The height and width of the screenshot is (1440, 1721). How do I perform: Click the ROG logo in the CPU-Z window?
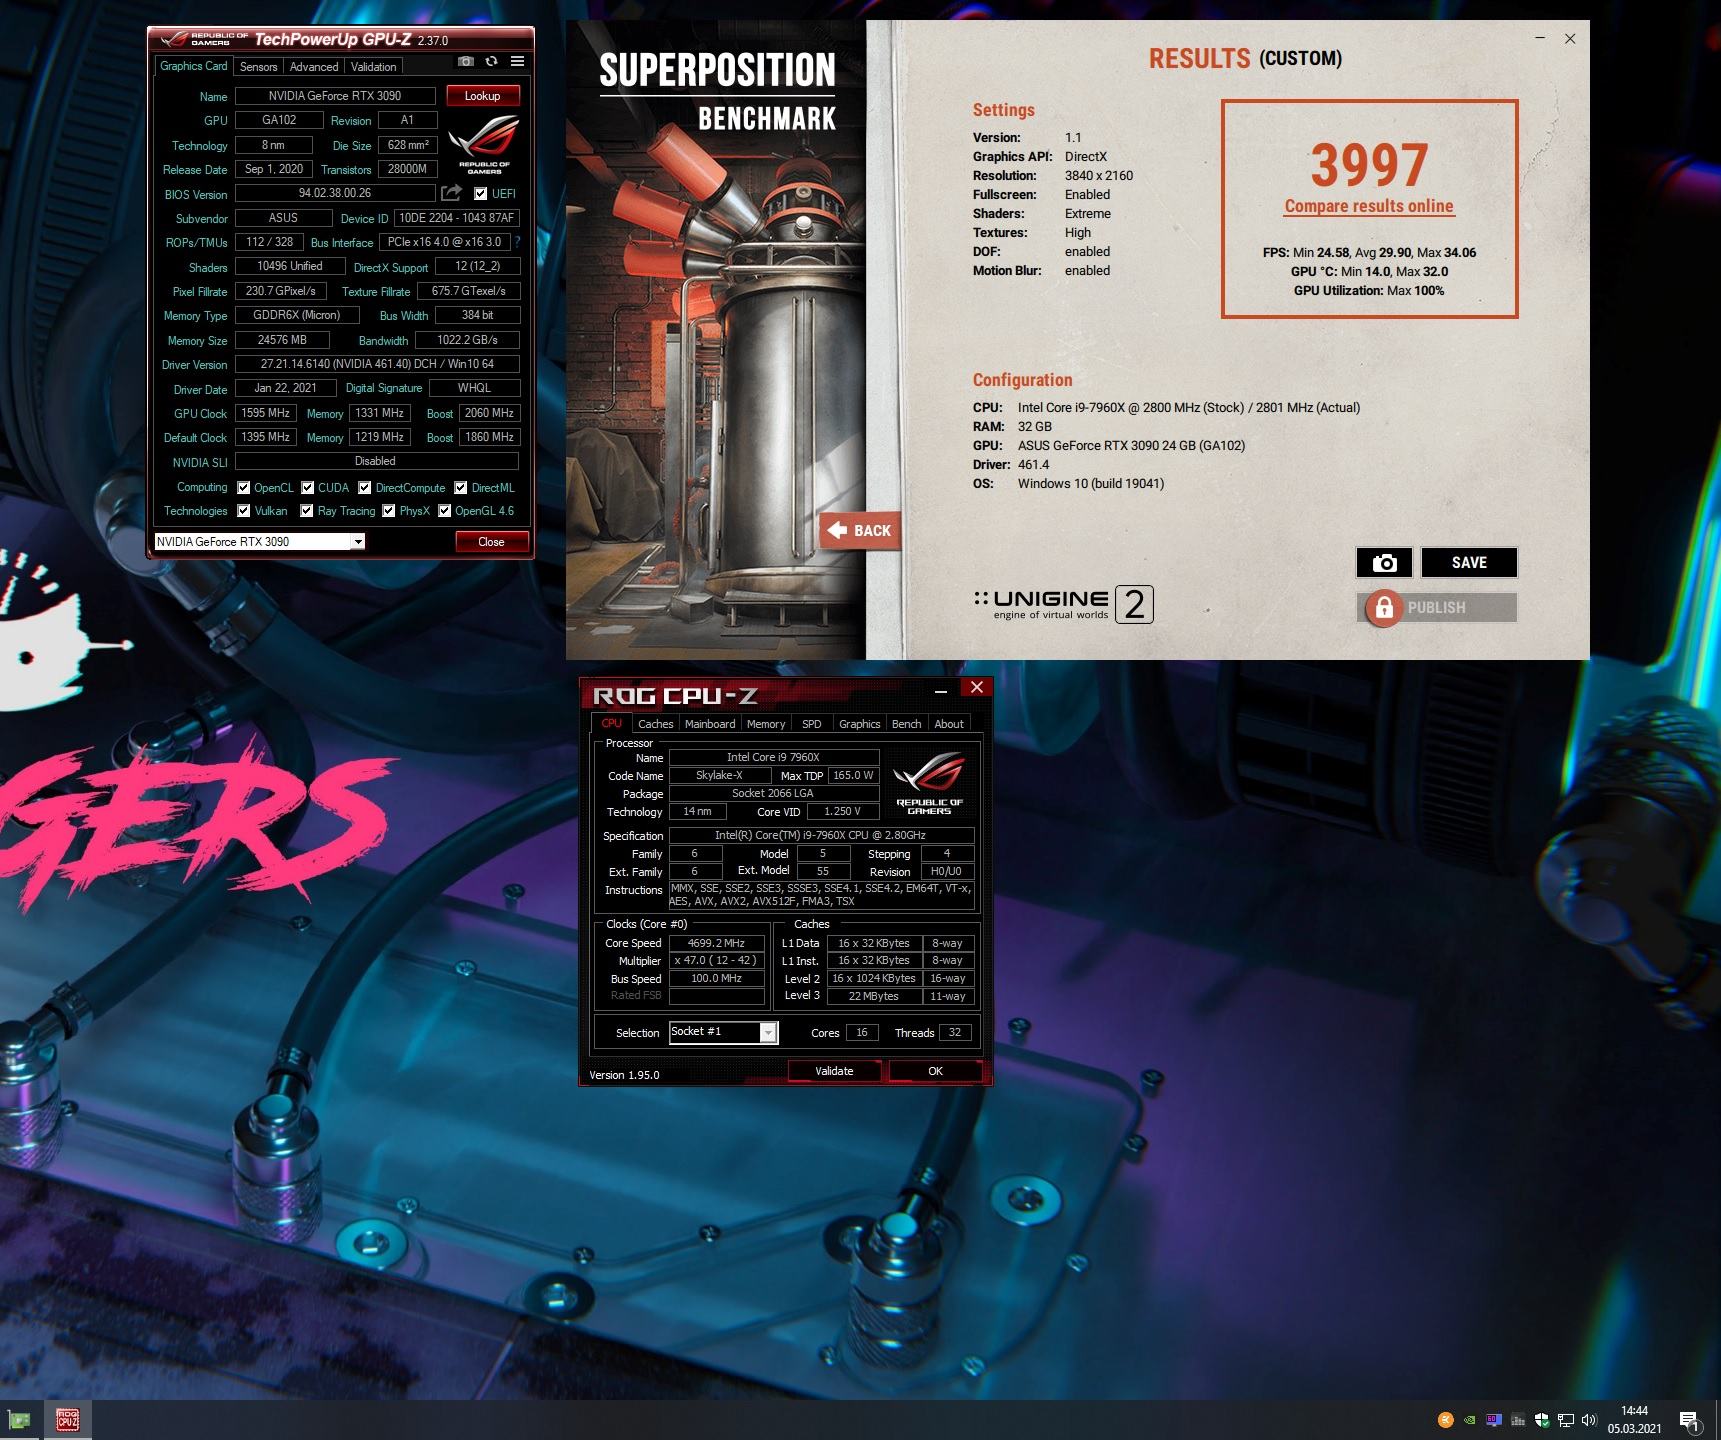[x=929, y=783]
